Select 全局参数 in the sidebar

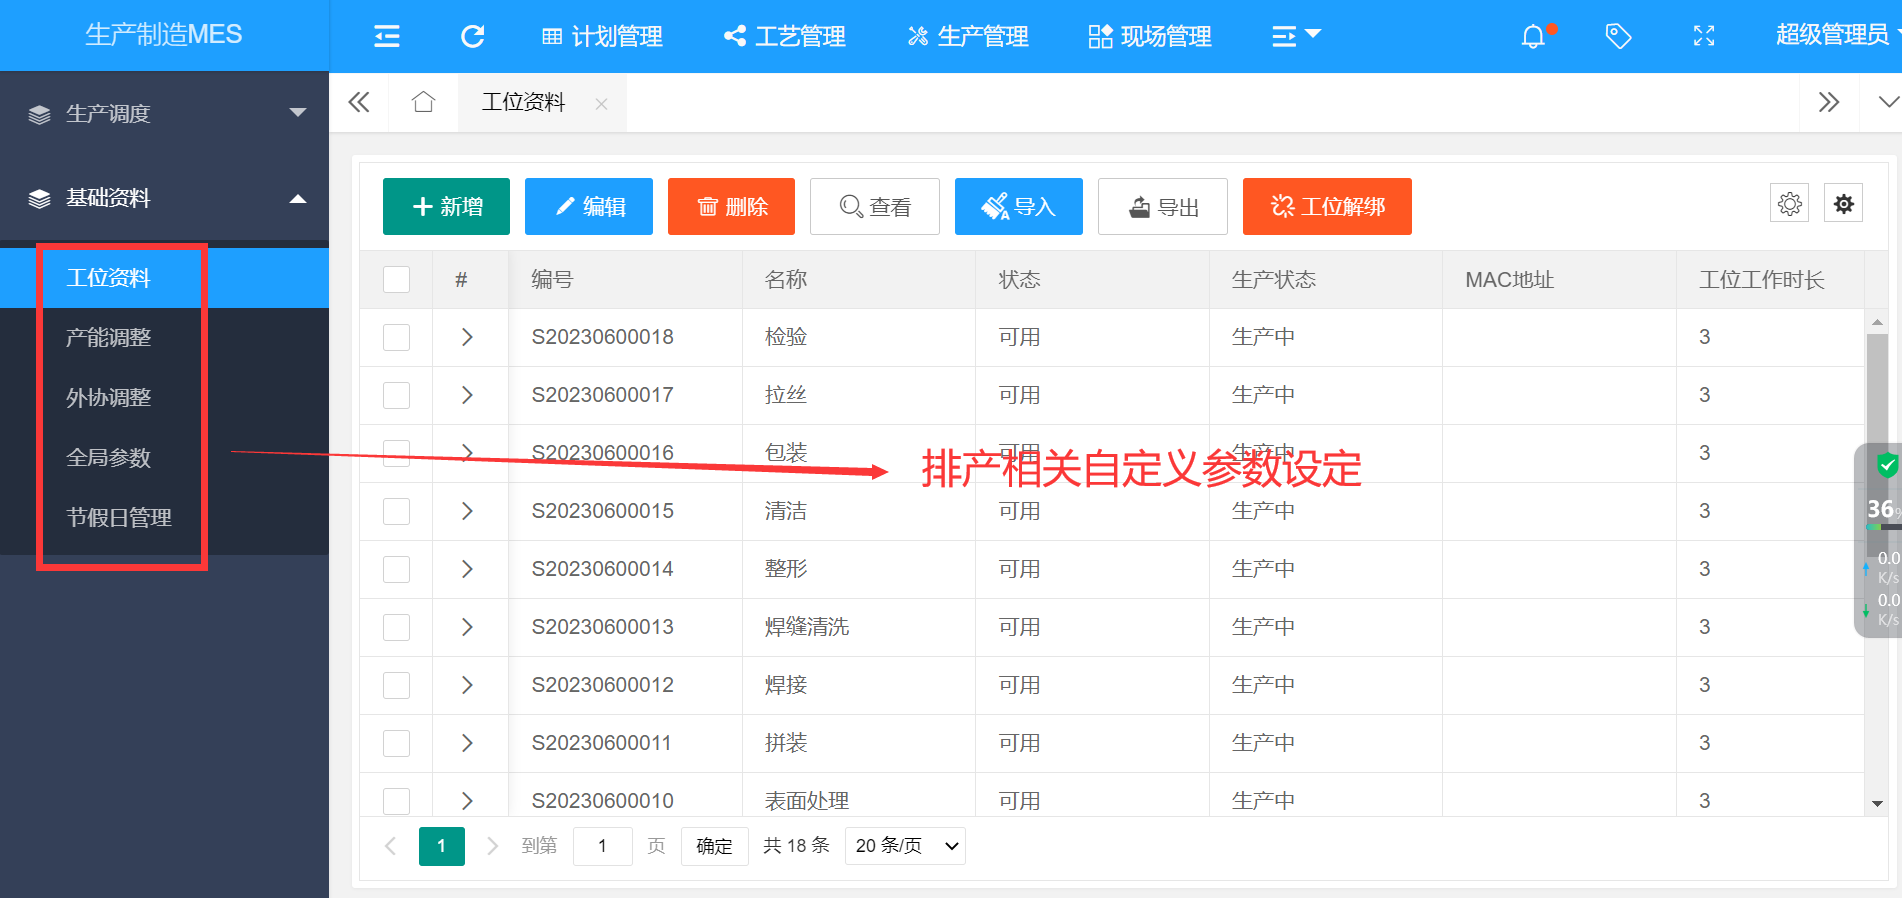[x=109, y=458]
